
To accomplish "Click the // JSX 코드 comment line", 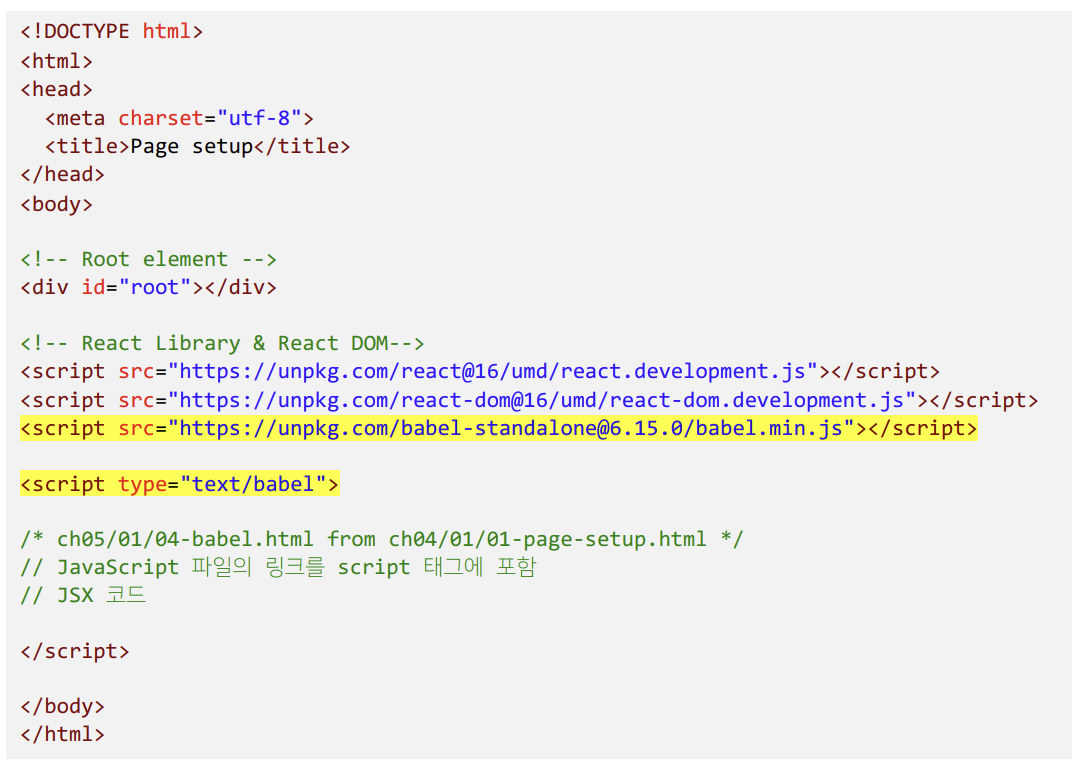I will 83,594.
